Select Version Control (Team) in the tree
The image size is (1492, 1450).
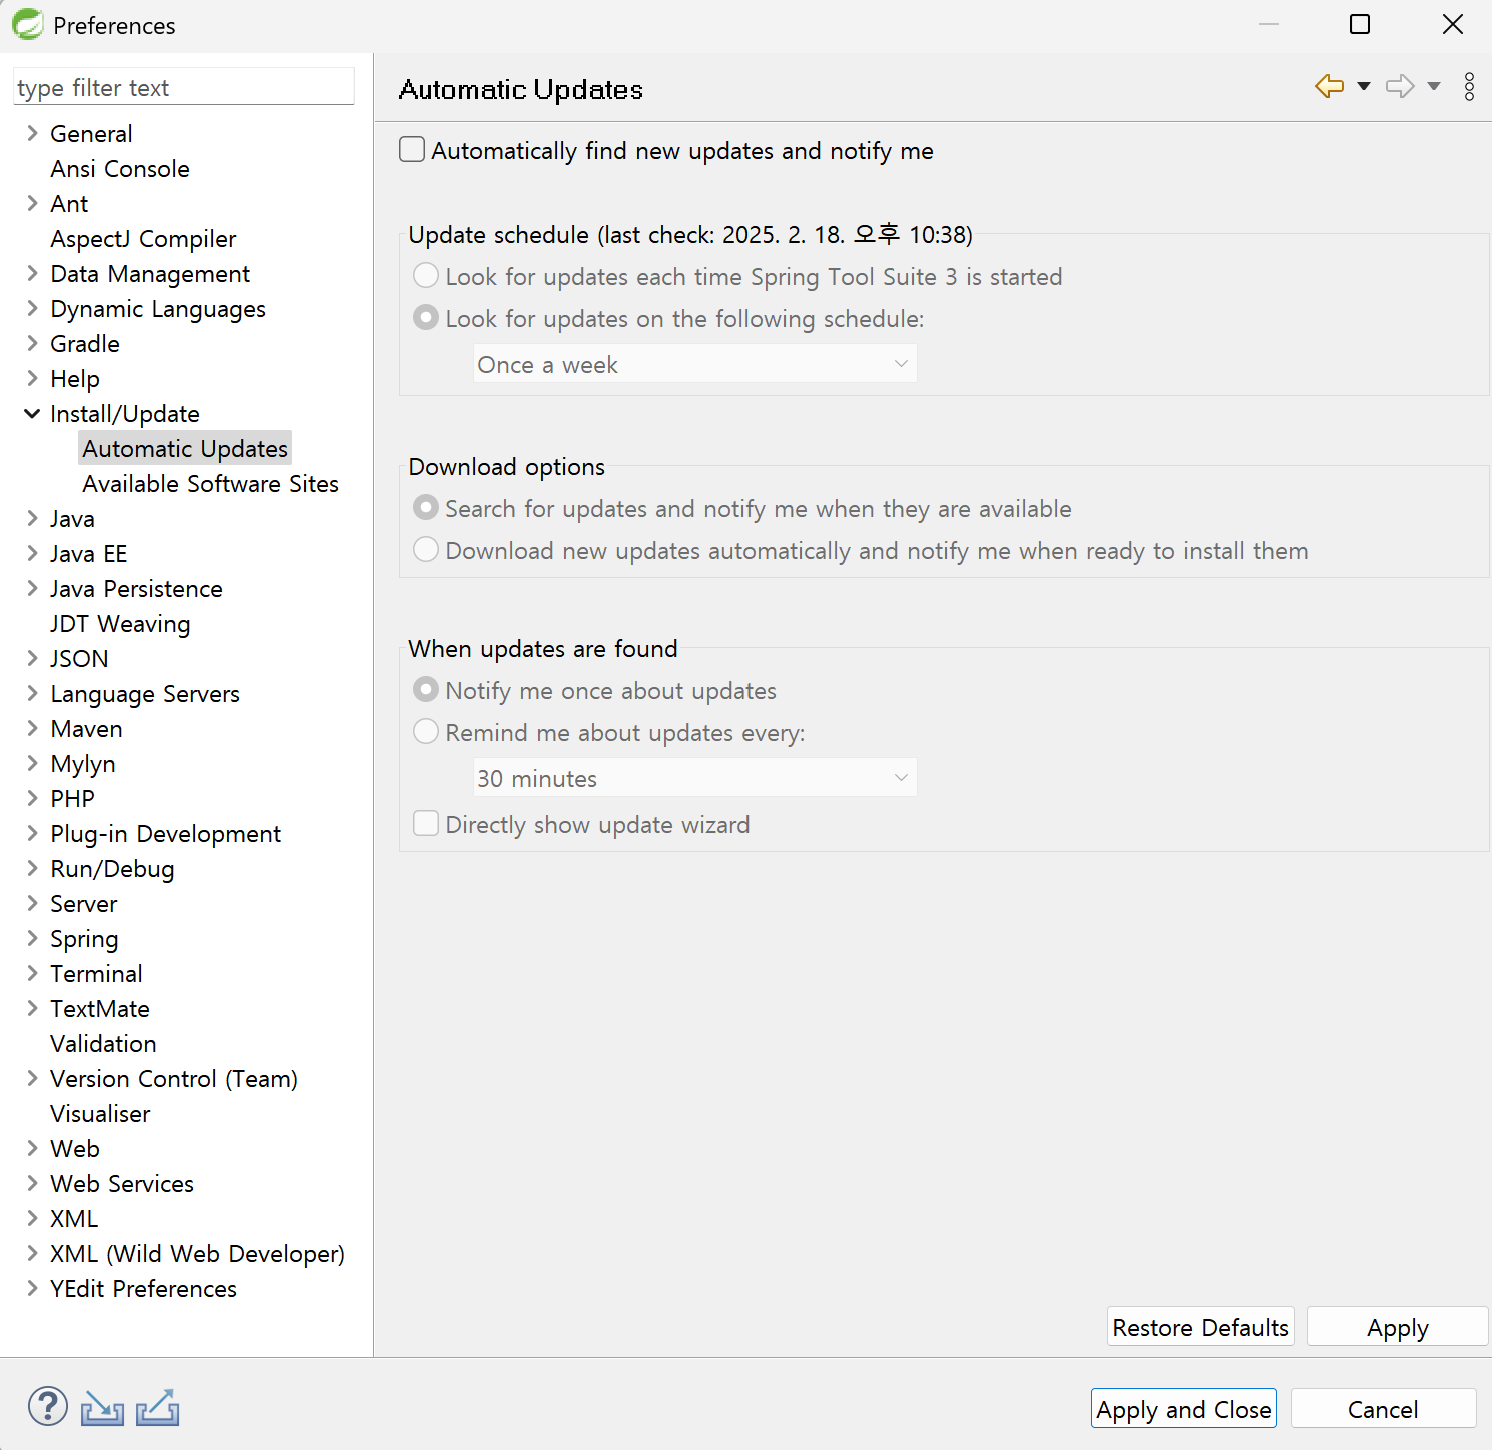pyautogui.click(x=174, y=1078)
